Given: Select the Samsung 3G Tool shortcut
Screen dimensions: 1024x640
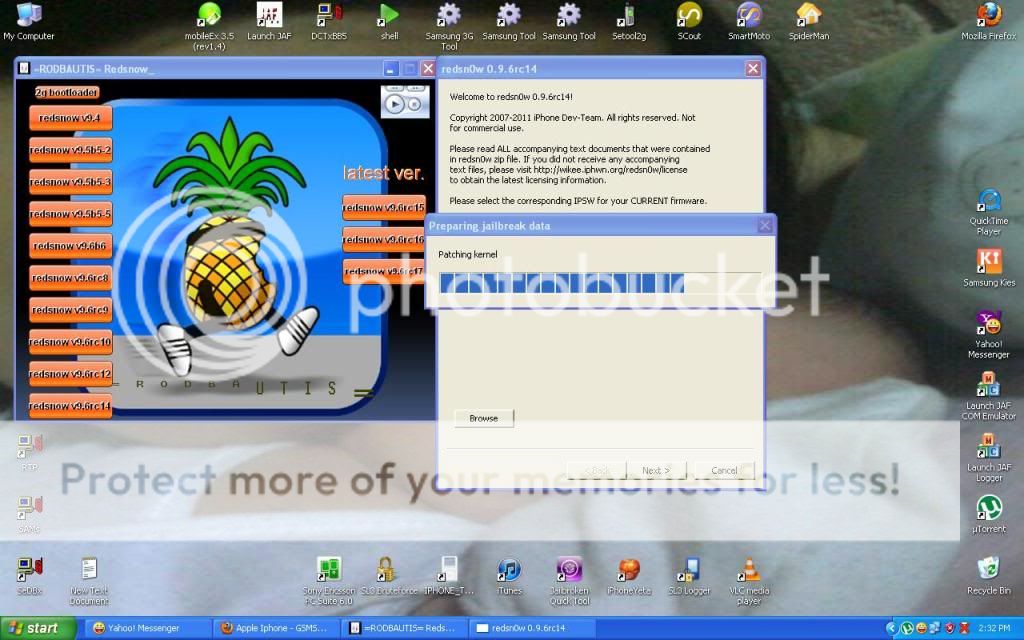Looking at the screenshot, I should [x=449, y=26].
